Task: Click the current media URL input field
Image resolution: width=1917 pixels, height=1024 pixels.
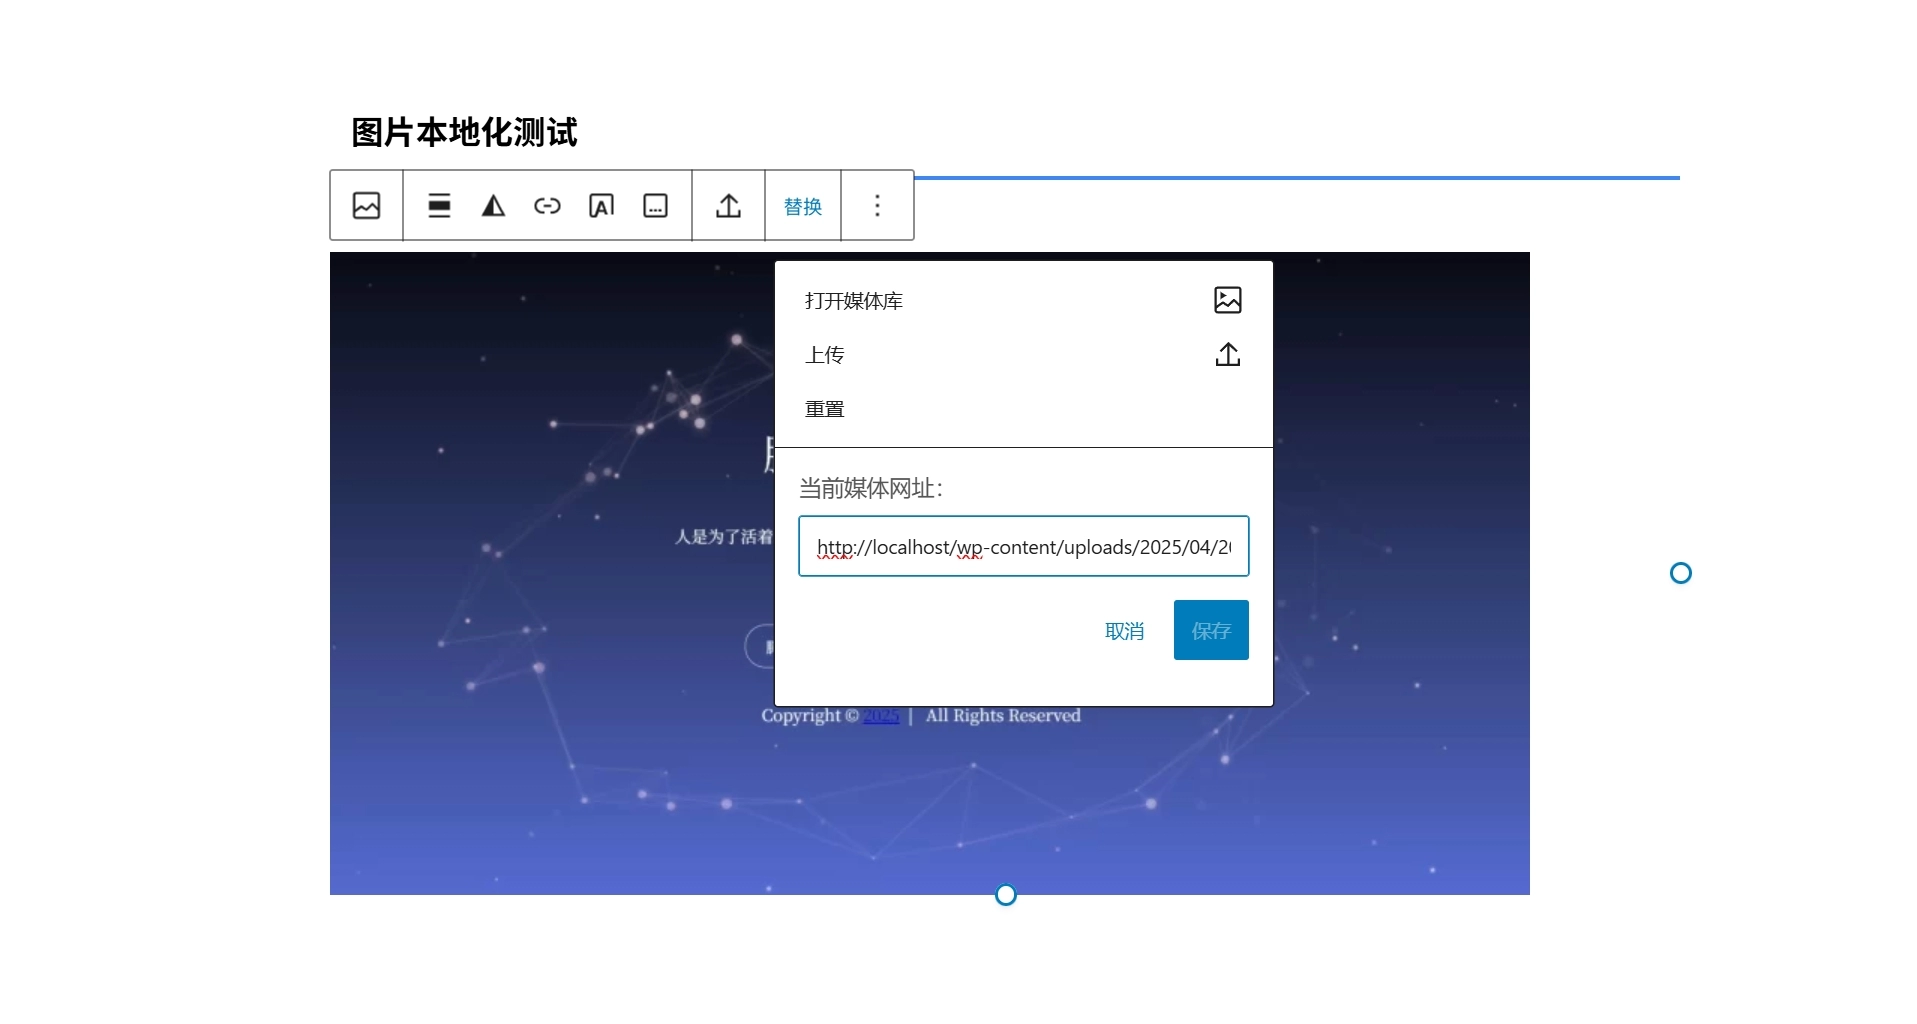Action: (1023, 546)
